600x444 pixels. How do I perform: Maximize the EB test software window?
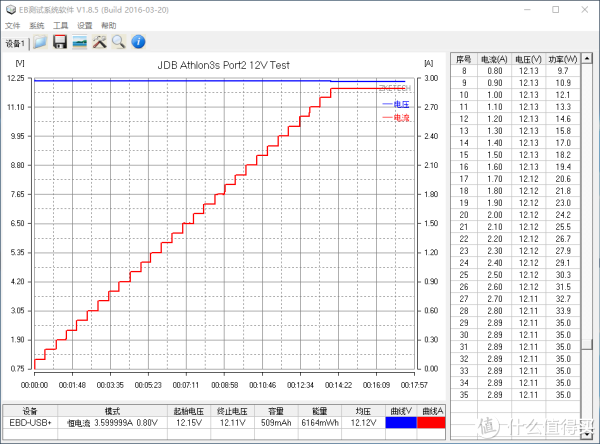556,10
